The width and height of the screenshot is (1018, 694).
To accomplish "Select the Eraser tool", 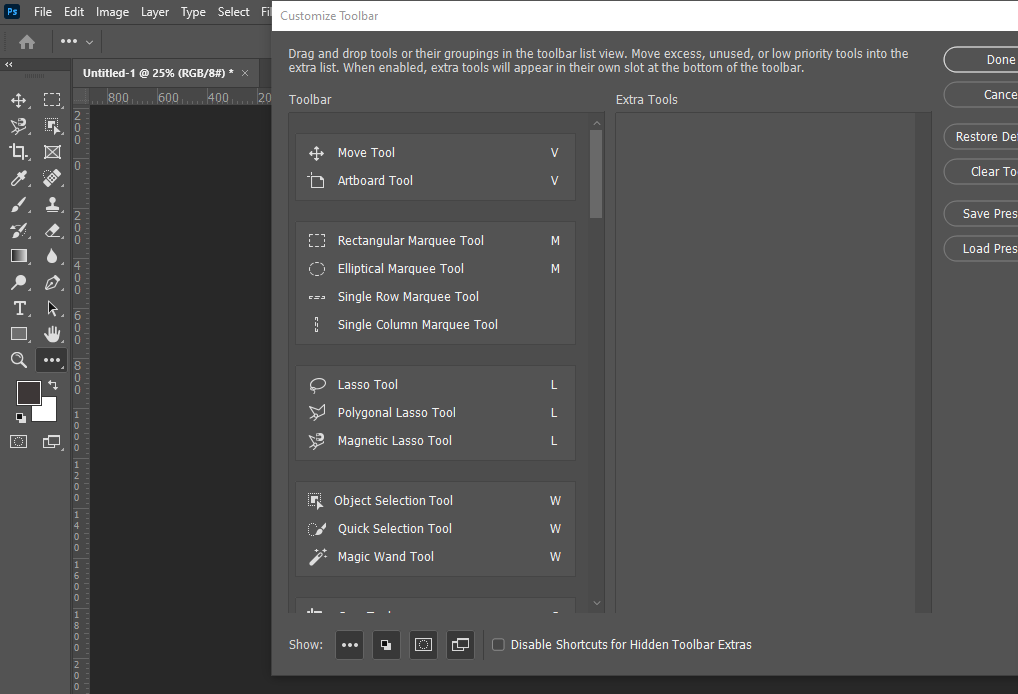I will (x=53, y=230).
